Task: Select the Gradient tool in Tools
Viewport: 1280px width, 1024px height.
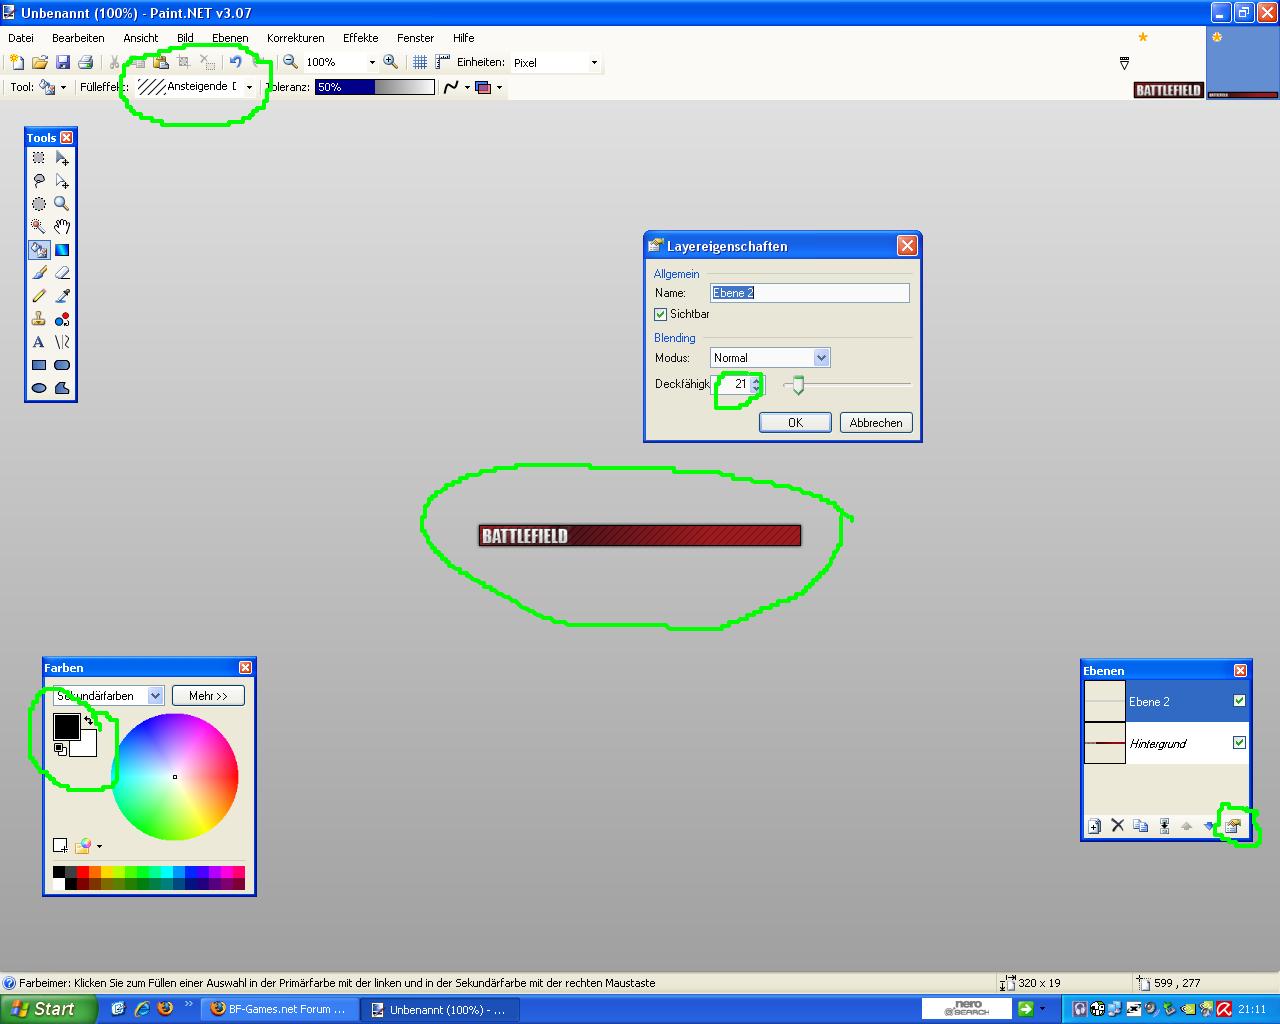Action: [x=62, y=250]
